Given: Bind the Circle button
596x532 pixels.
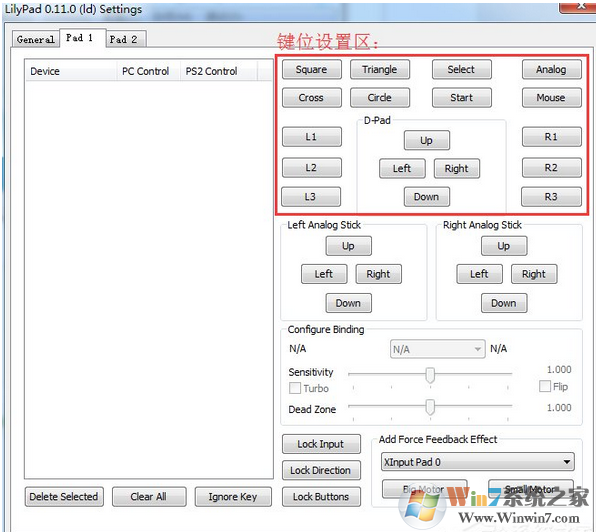Looking at the screenshot, I should tap(380, 98).
